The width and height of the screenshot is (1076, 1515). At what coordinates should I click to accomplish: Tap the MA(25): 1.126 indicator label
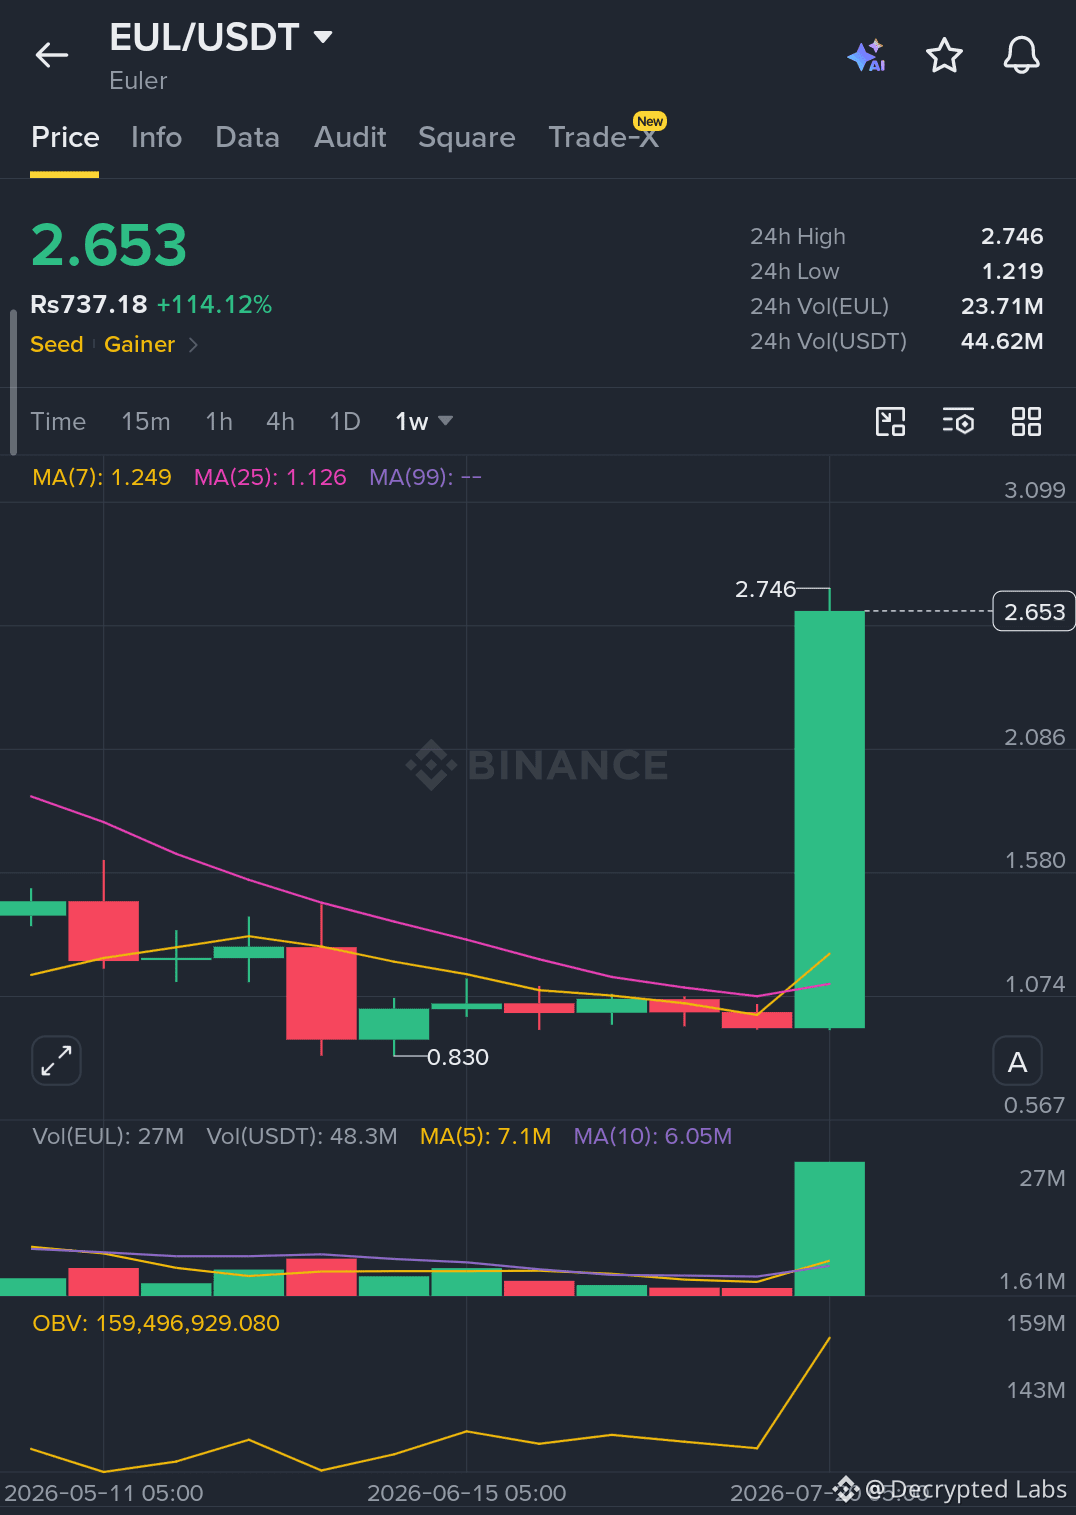[x=270, y=478]
